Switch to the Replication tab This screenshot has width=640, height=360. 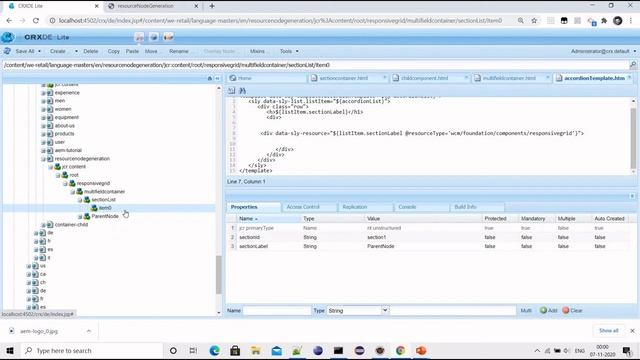coord(355,207)
